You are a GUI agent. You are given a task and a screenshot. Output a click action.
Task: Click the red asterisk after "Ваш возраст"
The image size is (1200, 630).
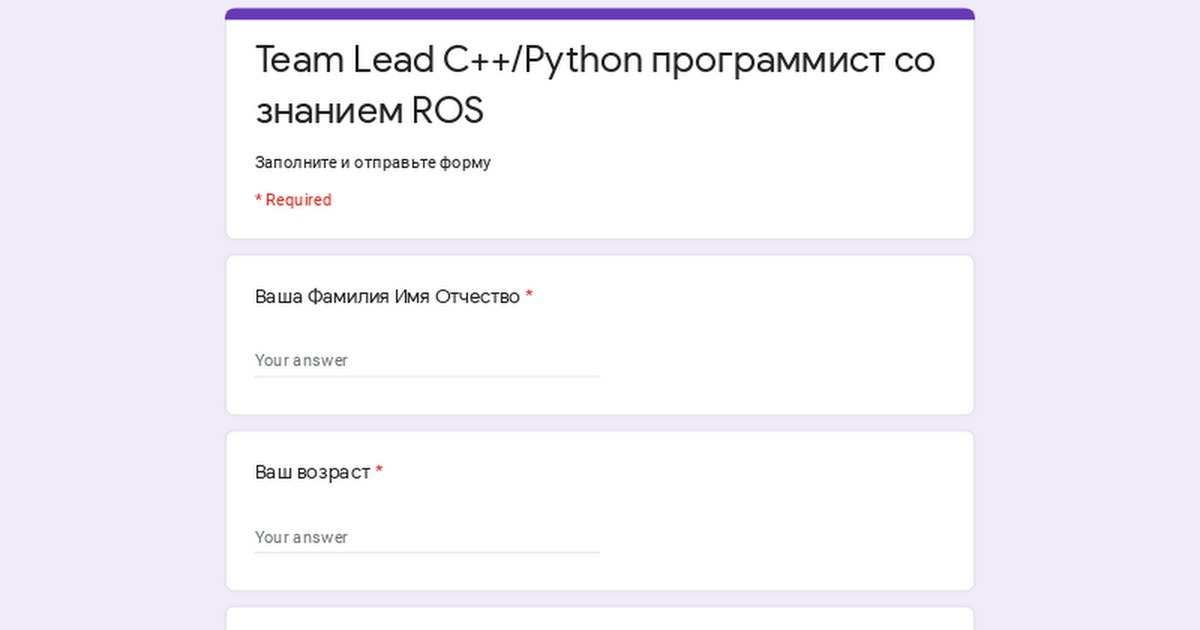tap(379, 472)
